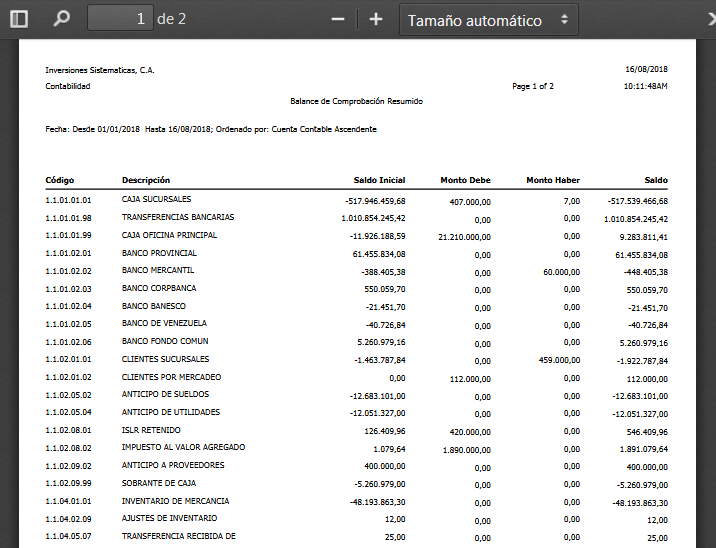The width and height of the screenshot is (716, 548).
Task: Toggle the sidebar panel icon
Action: coord(19,19)
